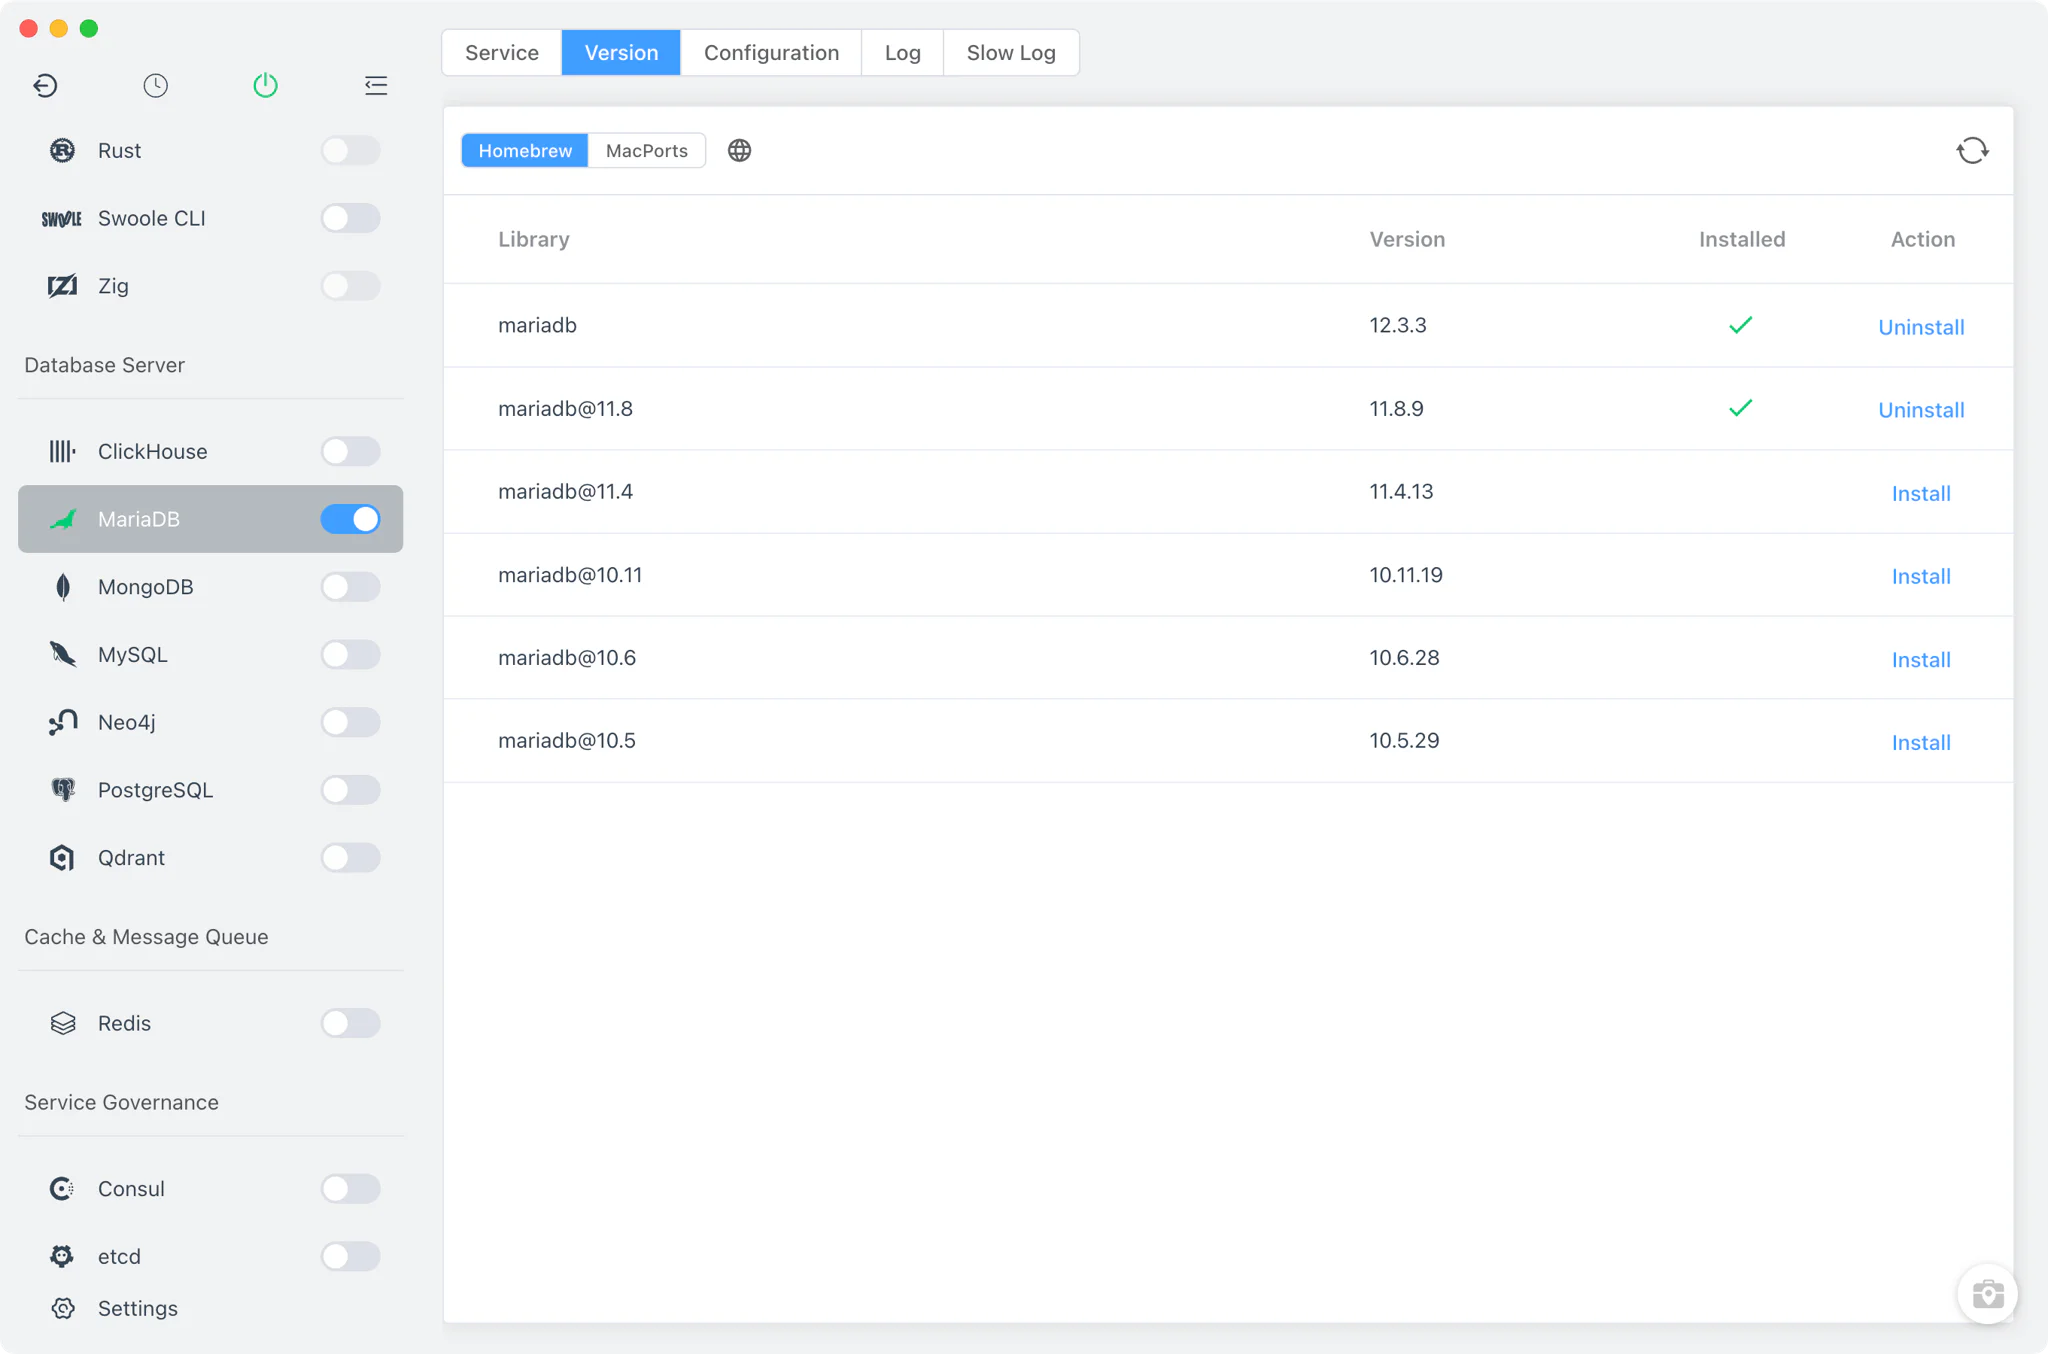Install mariadb@10.5
The height and width of the screenshot is (1354, 2048).
pos(1921,743)
